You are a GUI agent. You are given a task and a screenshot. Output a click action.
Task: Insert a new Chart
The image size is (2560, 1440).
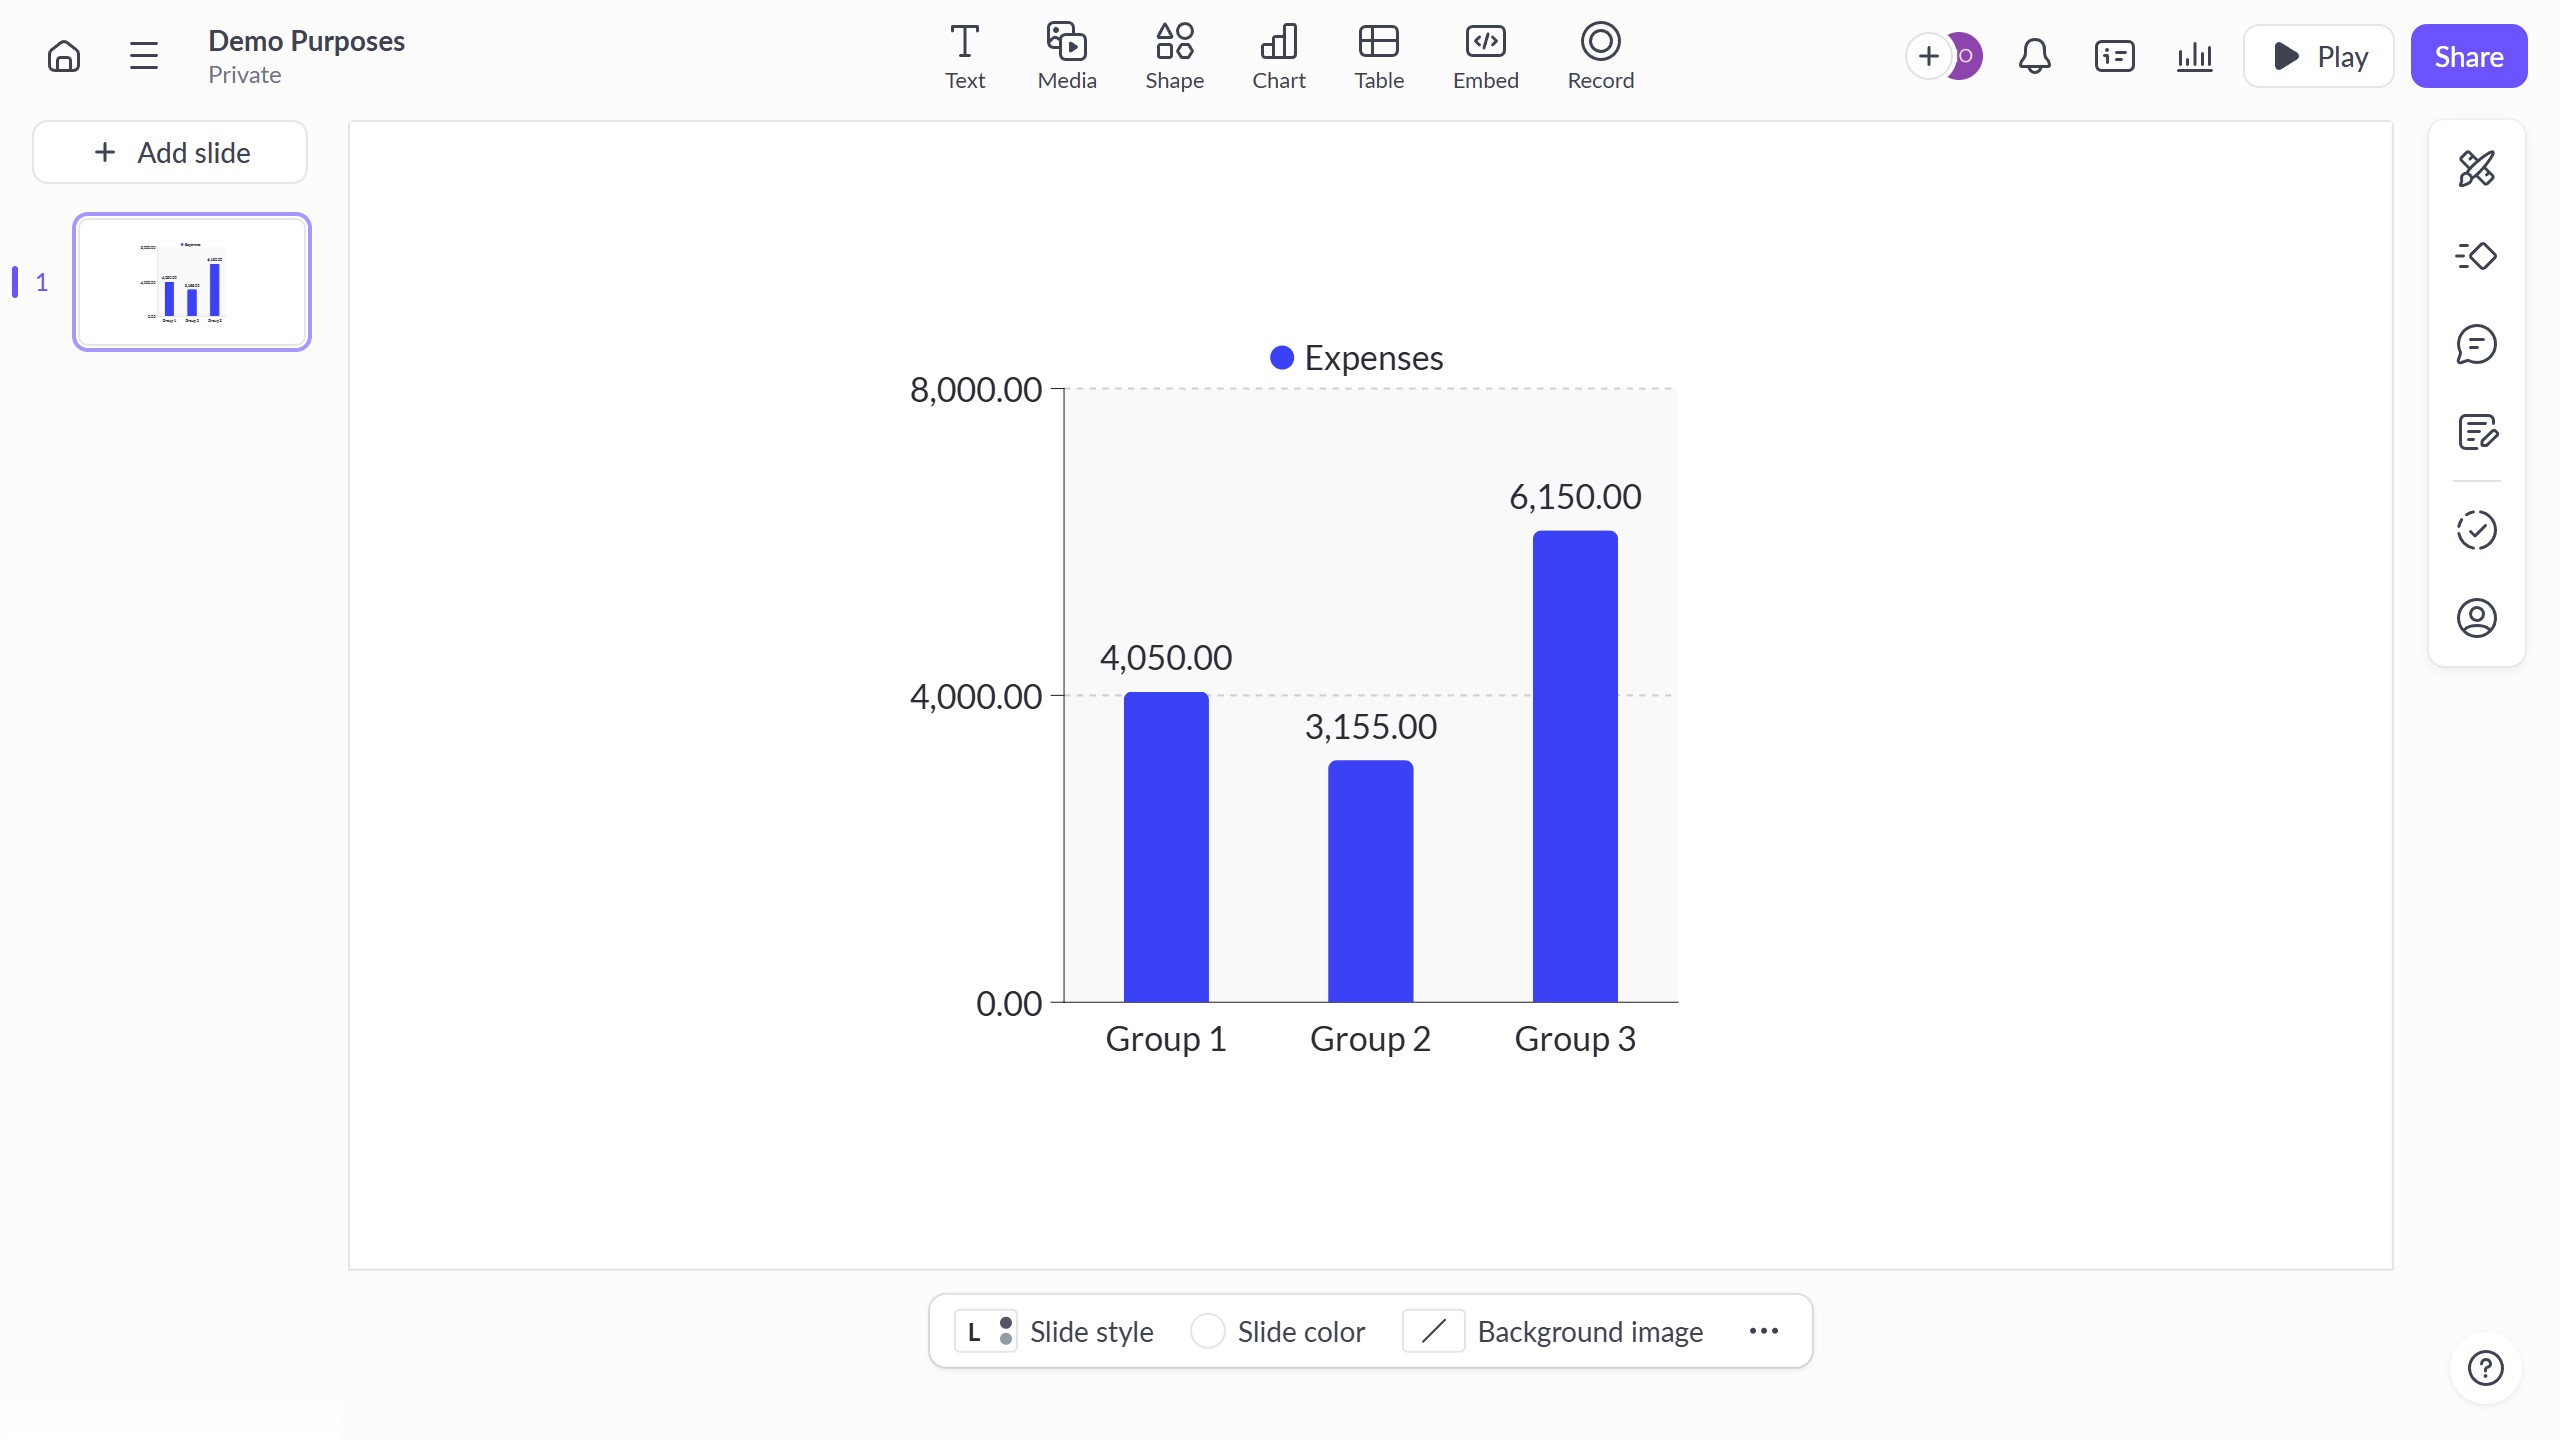tap(1278, 55)
